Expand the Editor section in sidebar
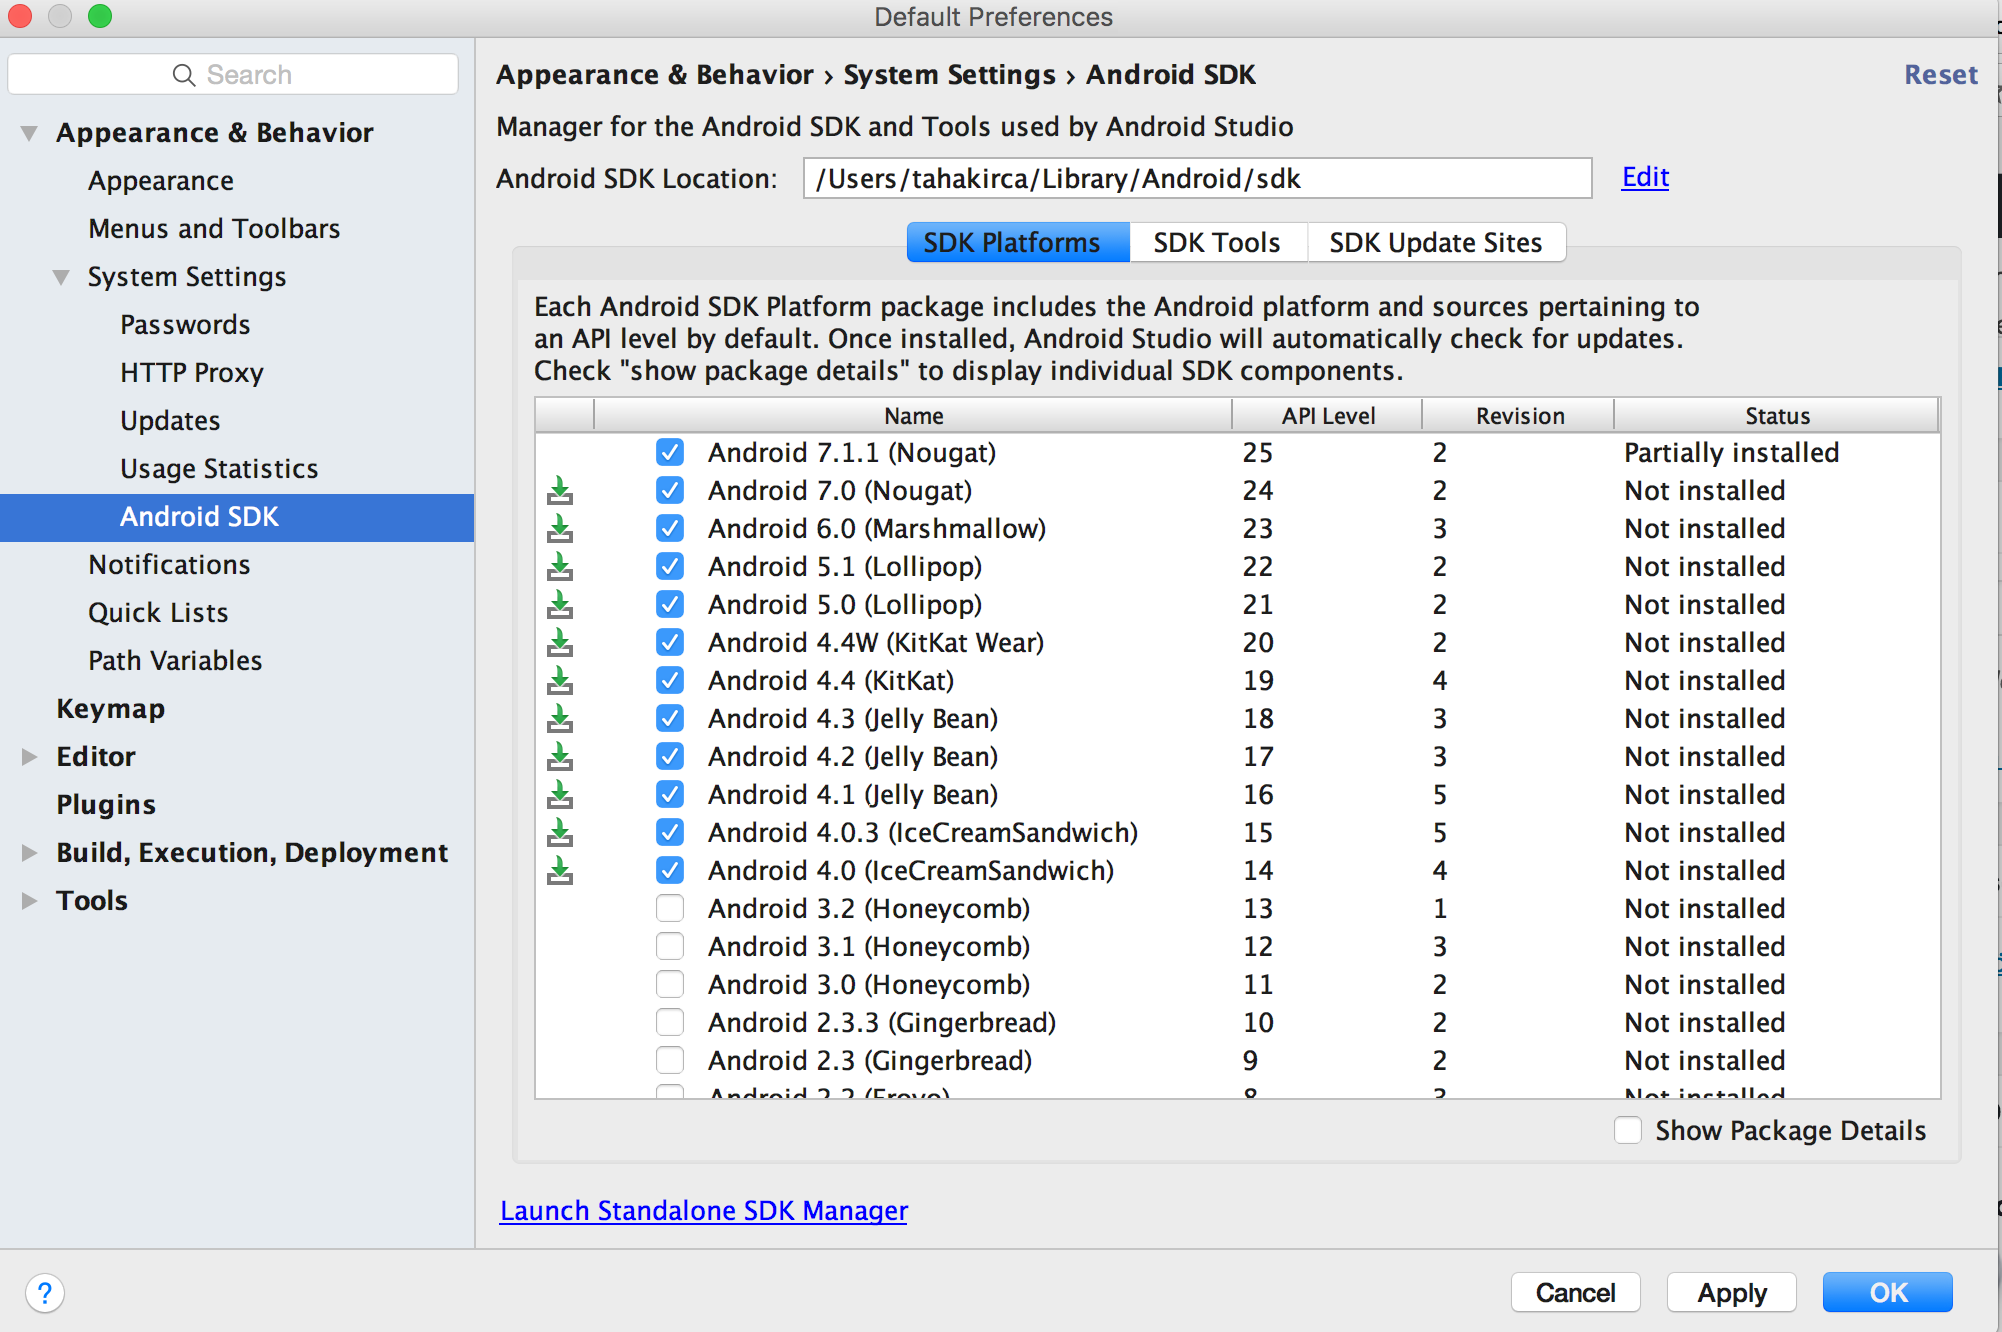 click(x=31, y=757)
